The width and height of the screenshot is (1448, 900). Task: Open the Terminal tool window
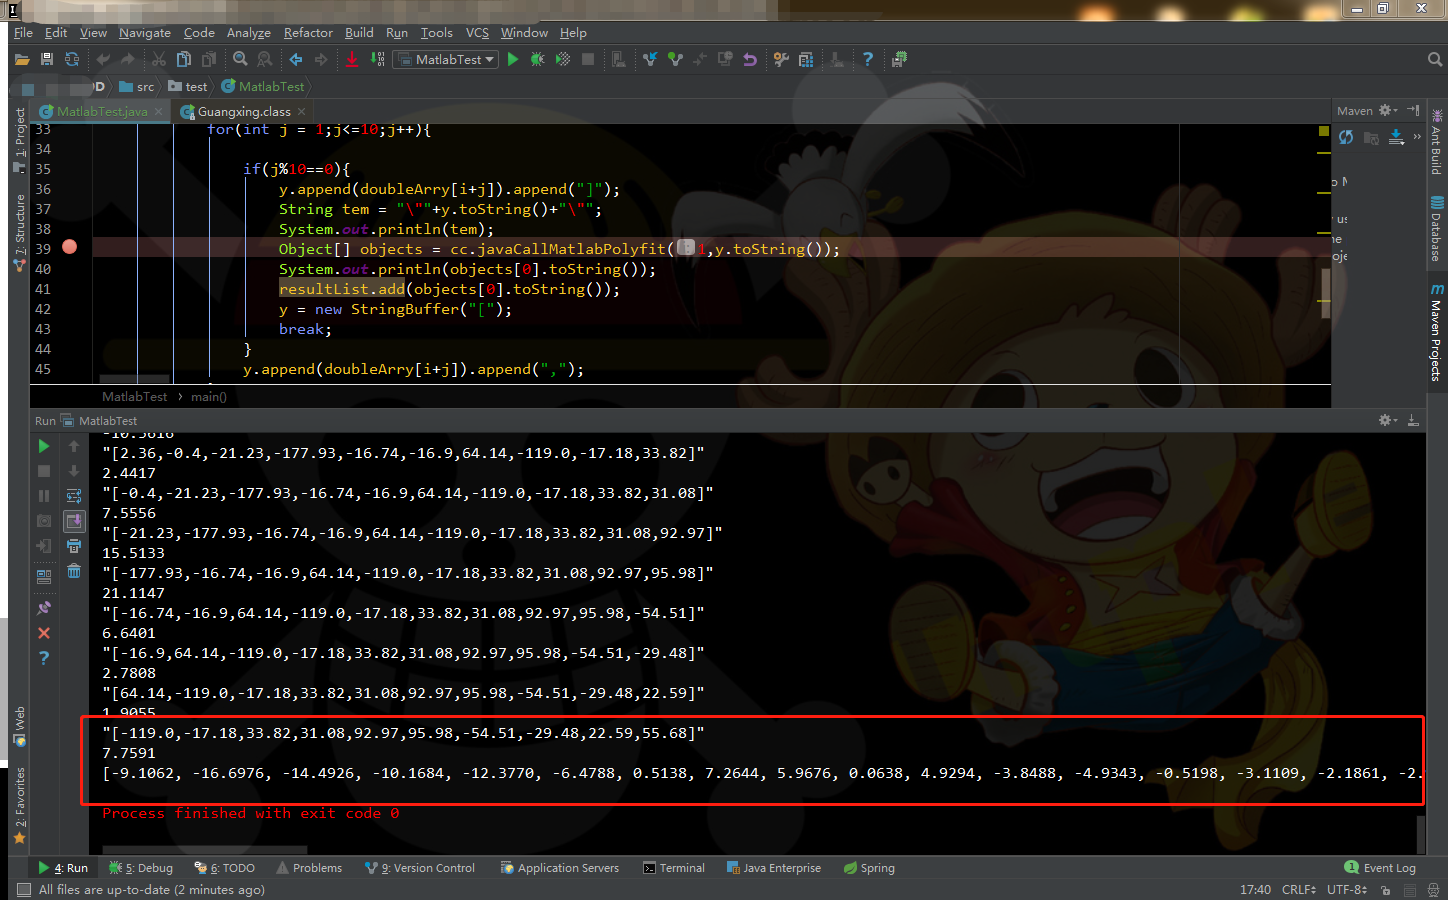675,868
